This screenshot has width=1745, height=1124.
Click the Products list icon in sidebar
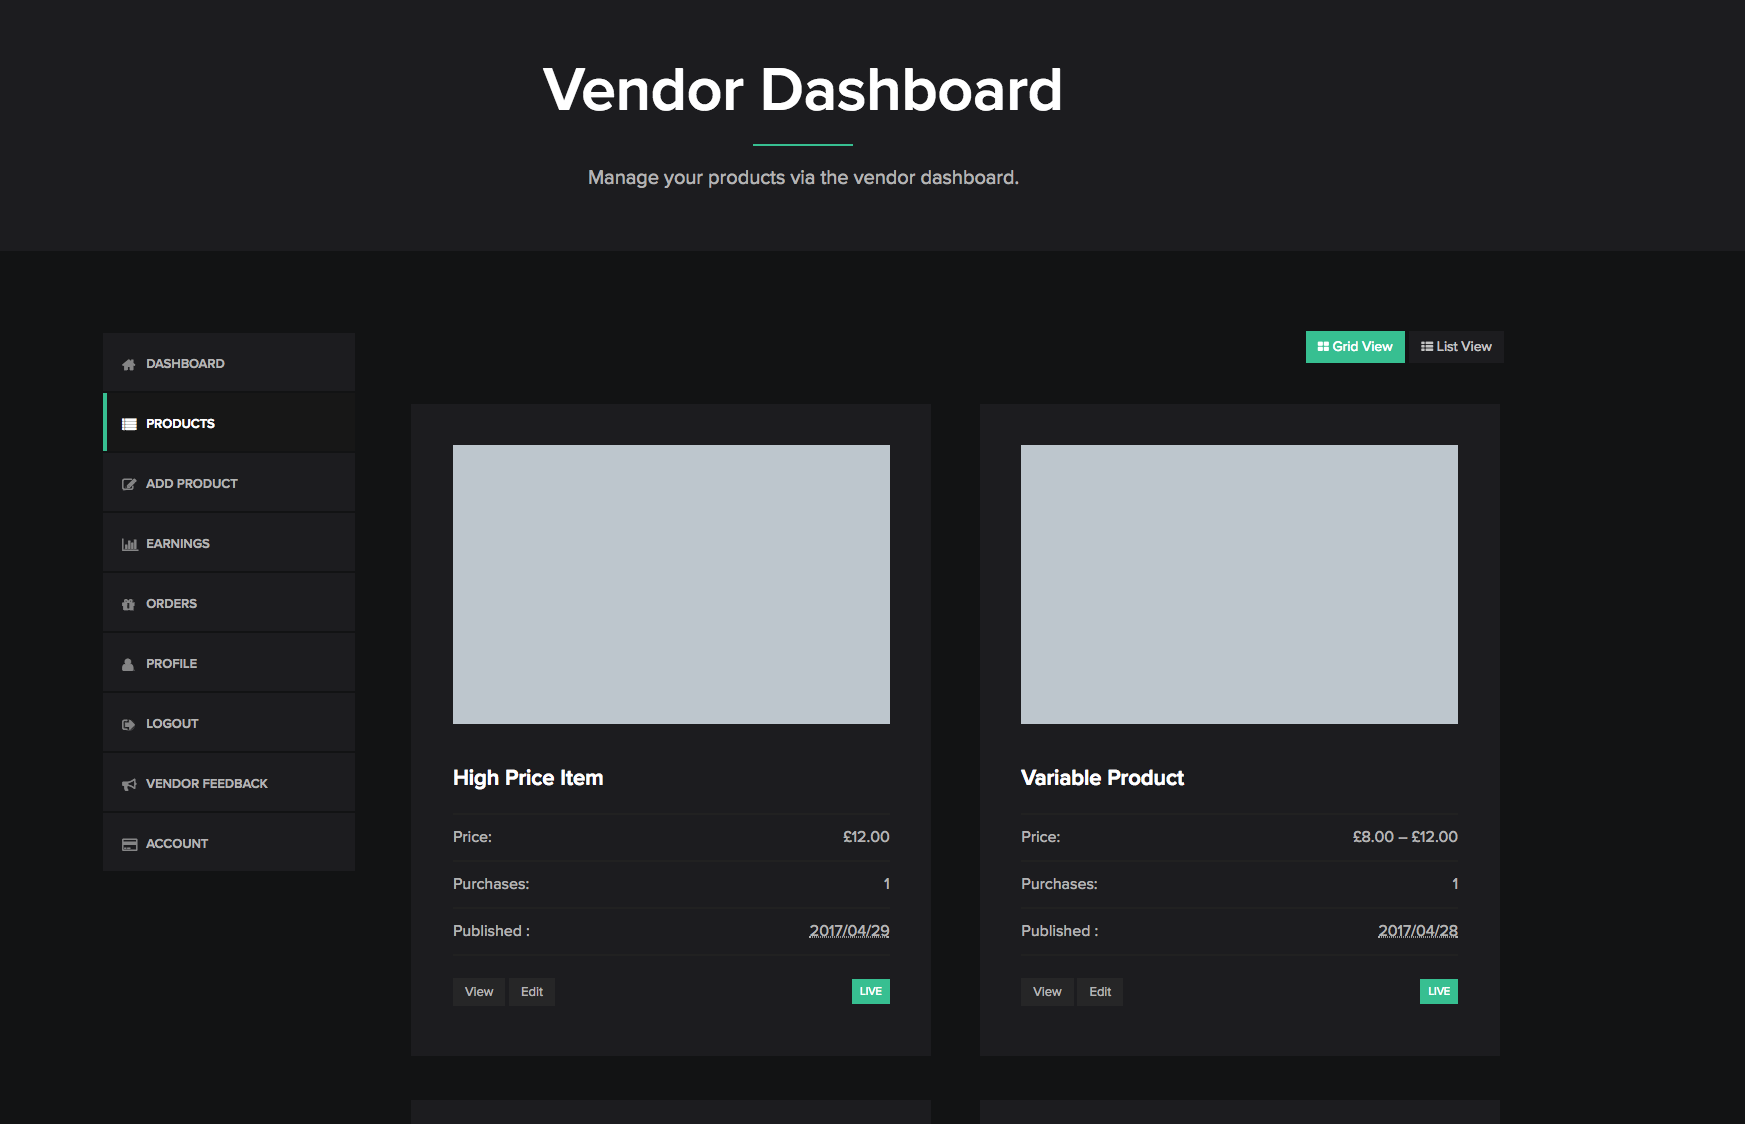coord(128,424)
